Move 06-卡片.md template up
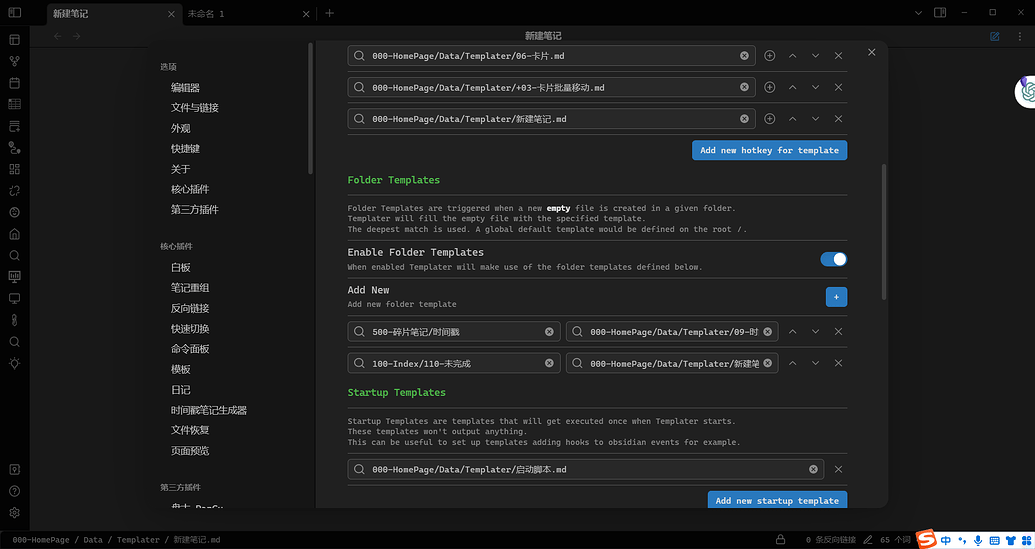The image size is (1035, 549). (x=793, y=55)
